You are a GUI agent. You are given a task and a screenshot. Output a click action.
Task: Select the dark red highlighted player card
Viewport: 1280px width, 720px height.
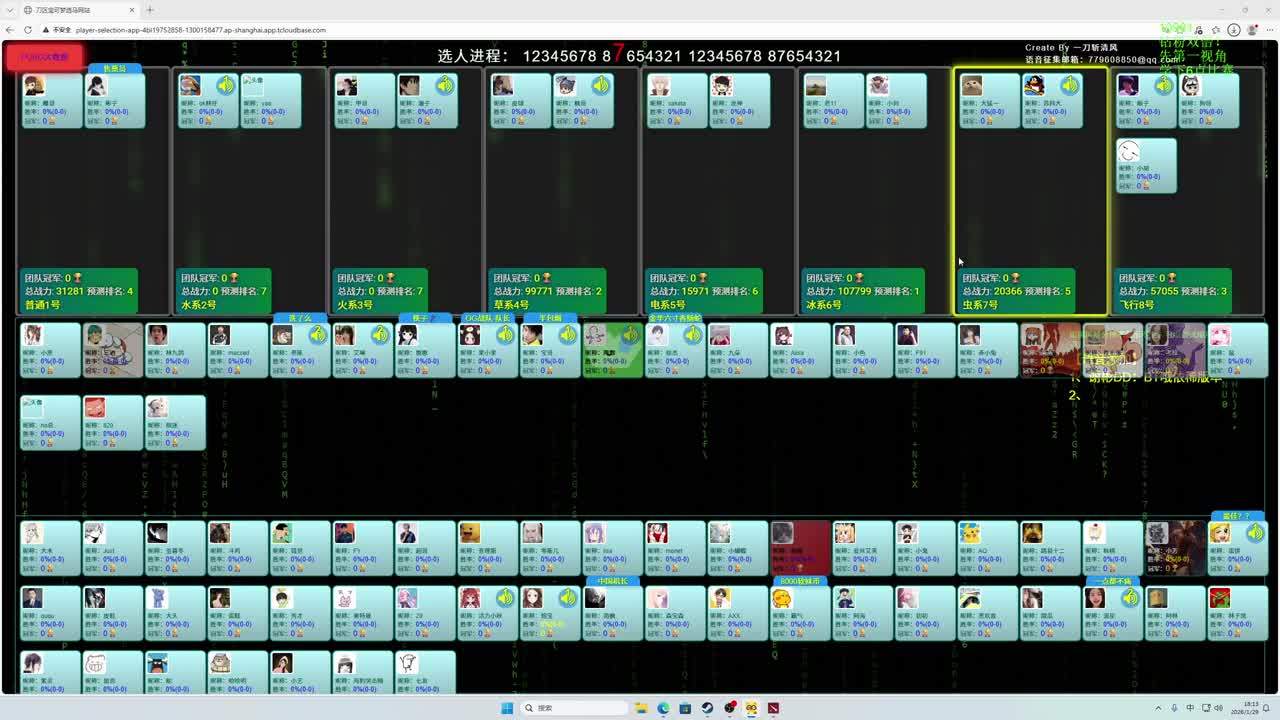799,547
